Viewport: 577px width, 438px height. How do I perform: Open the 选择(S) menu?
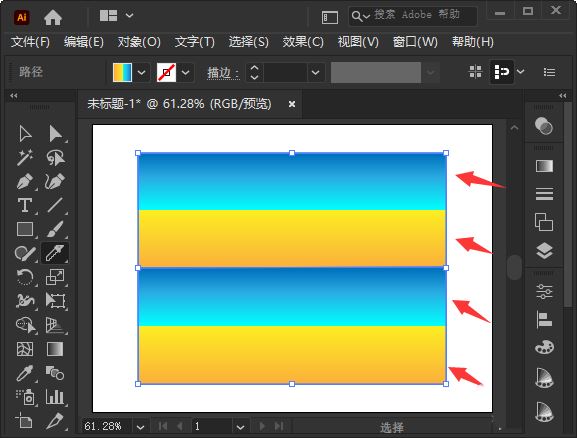pos(249,42)
